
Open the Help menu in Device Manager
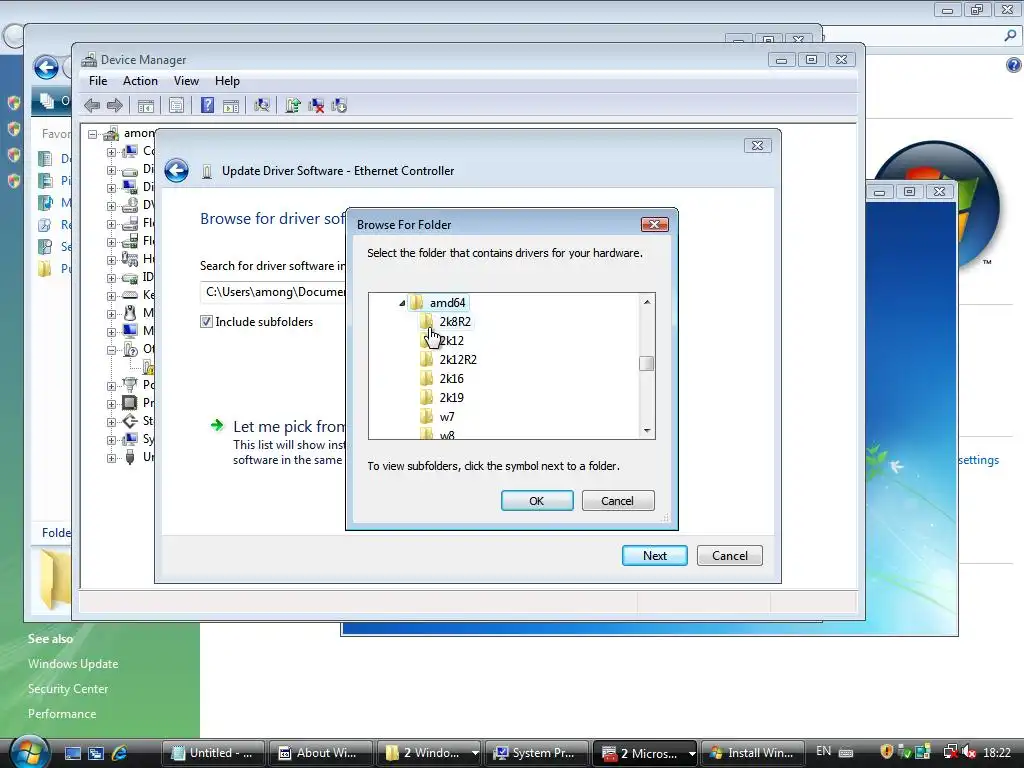click(x=227, y=81)
